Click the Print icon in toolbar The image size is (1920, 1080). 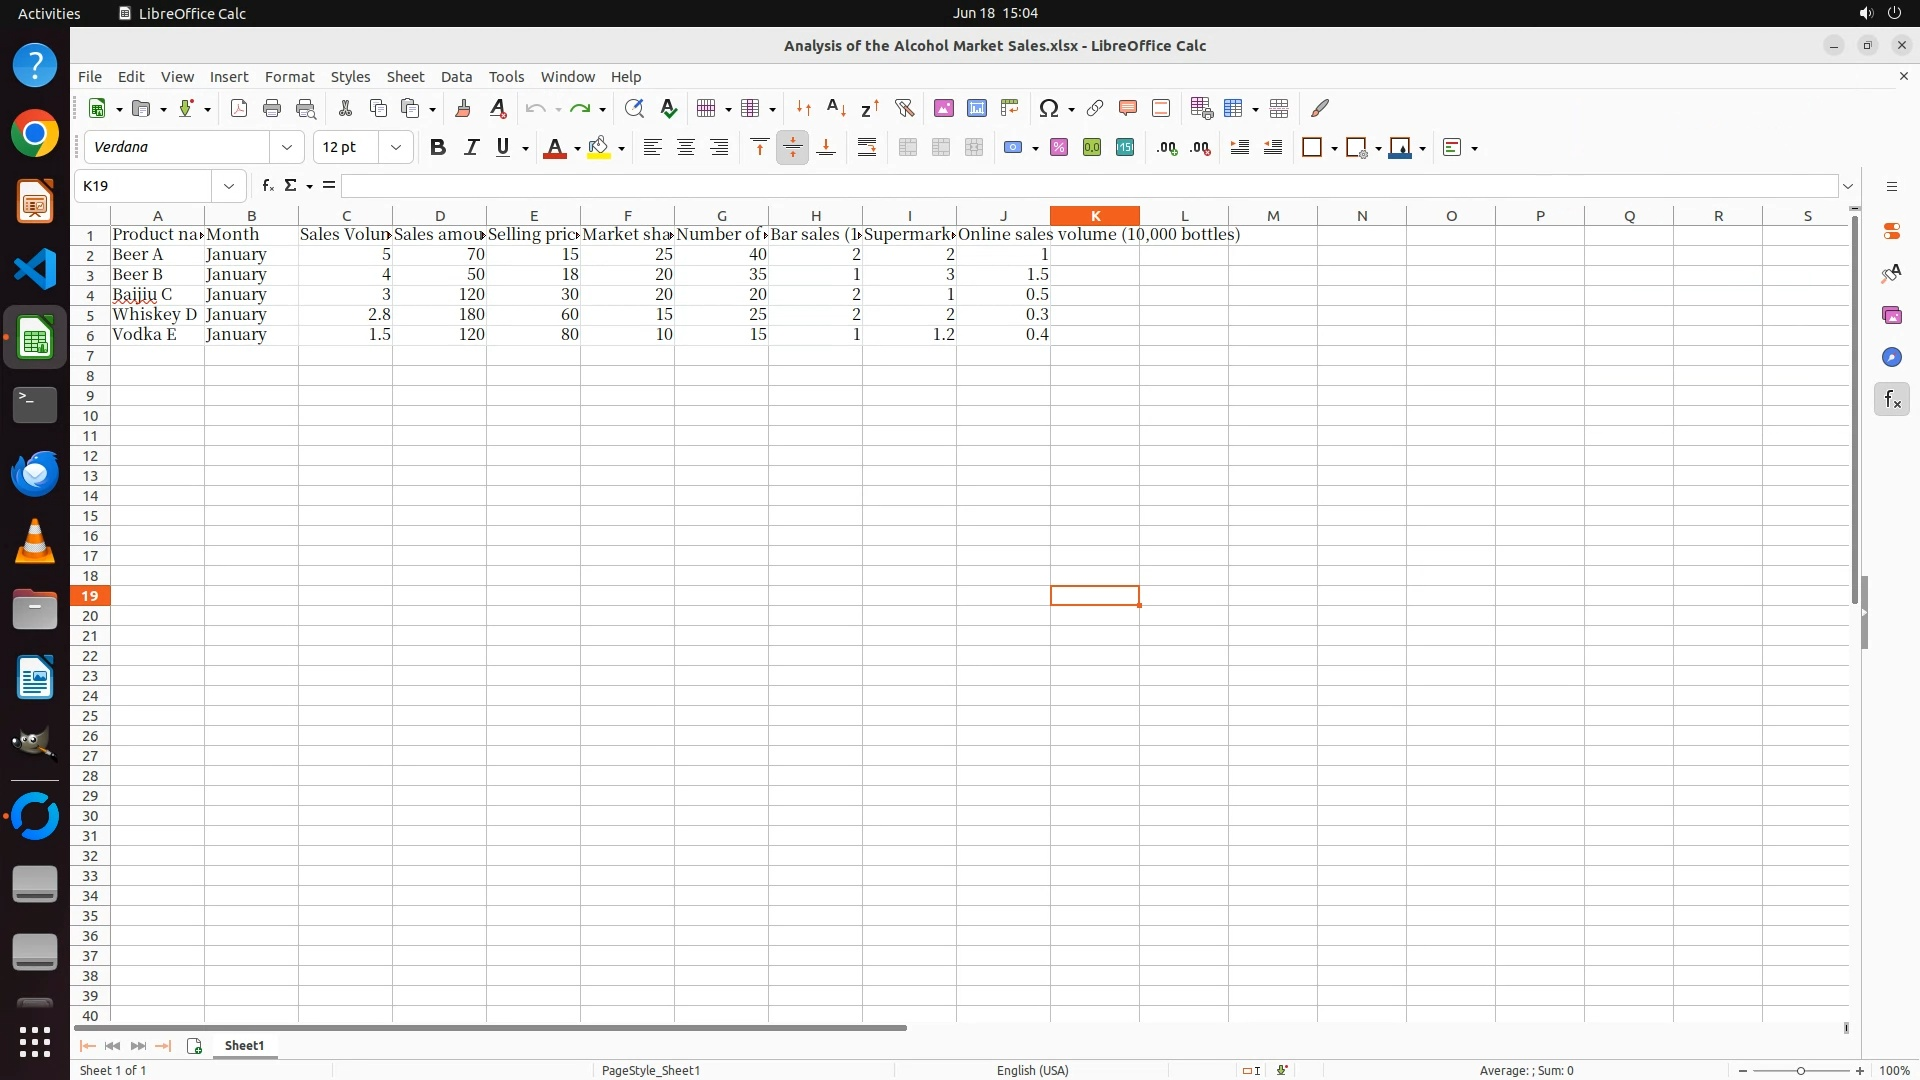(272, 108)
